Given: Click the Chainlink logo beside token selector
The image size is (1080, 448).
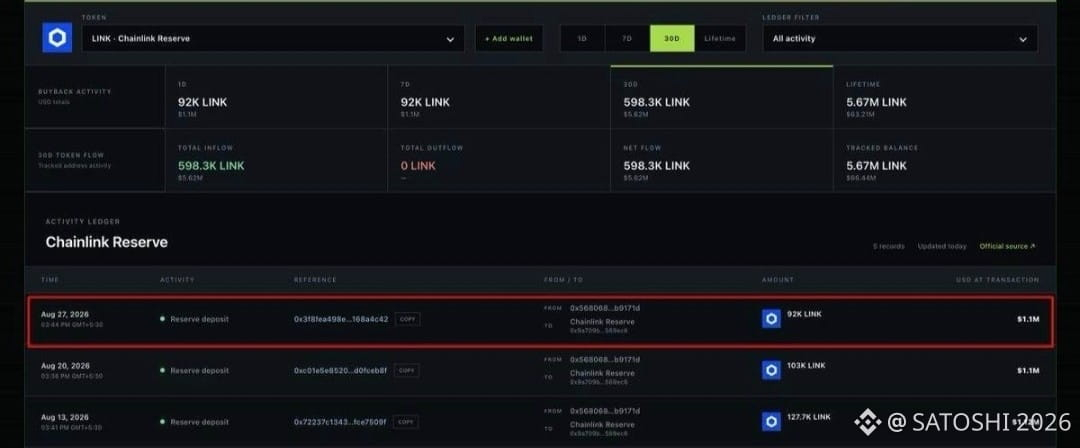Looking at the screenshot, I should 57,38.
